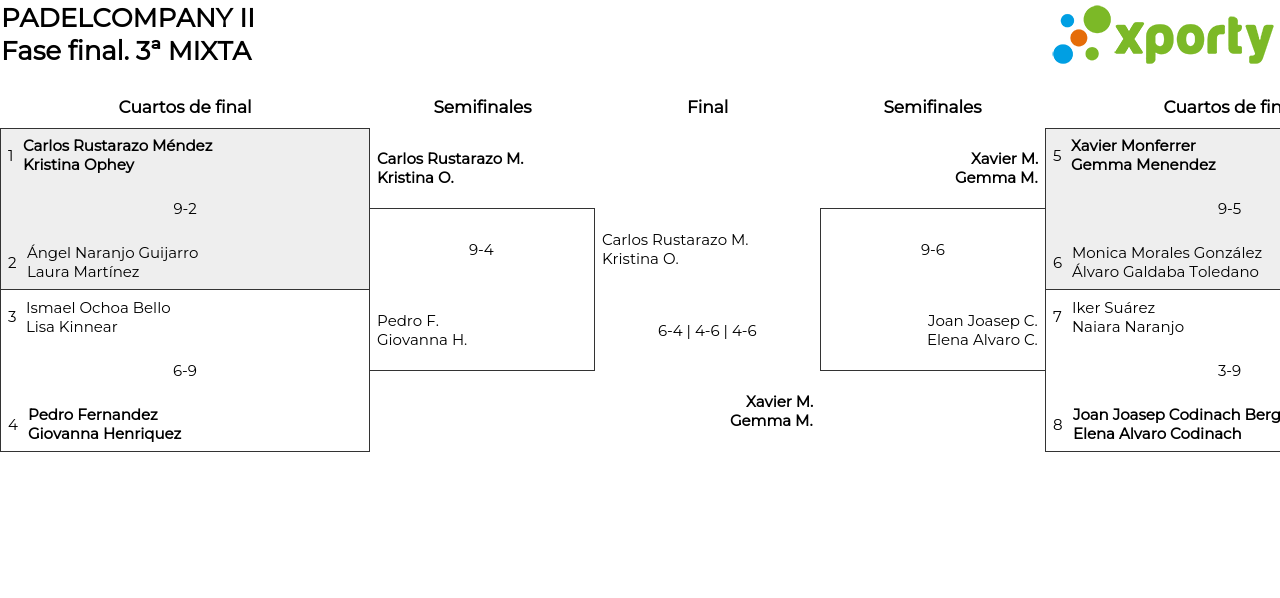Click the final score 6-4 | 4-6 | 4-6
The height and width of the screenshot is (598, 1280).
pyautogui.click(x=707, y=331)
